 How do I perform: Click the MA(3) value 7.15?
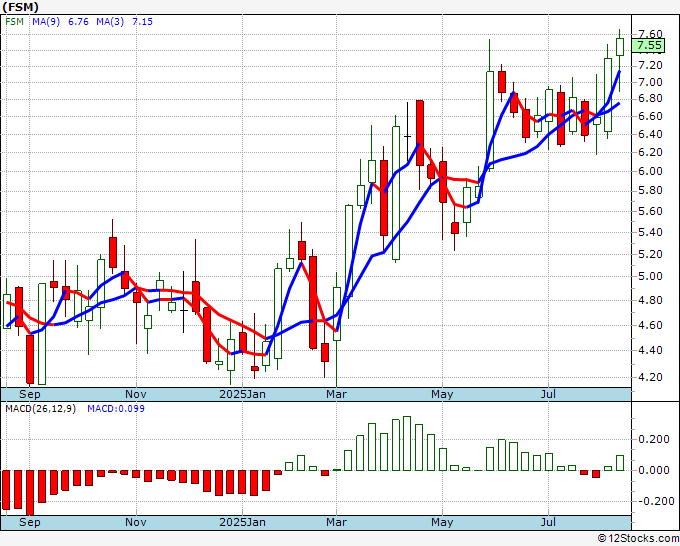[143, 22]
